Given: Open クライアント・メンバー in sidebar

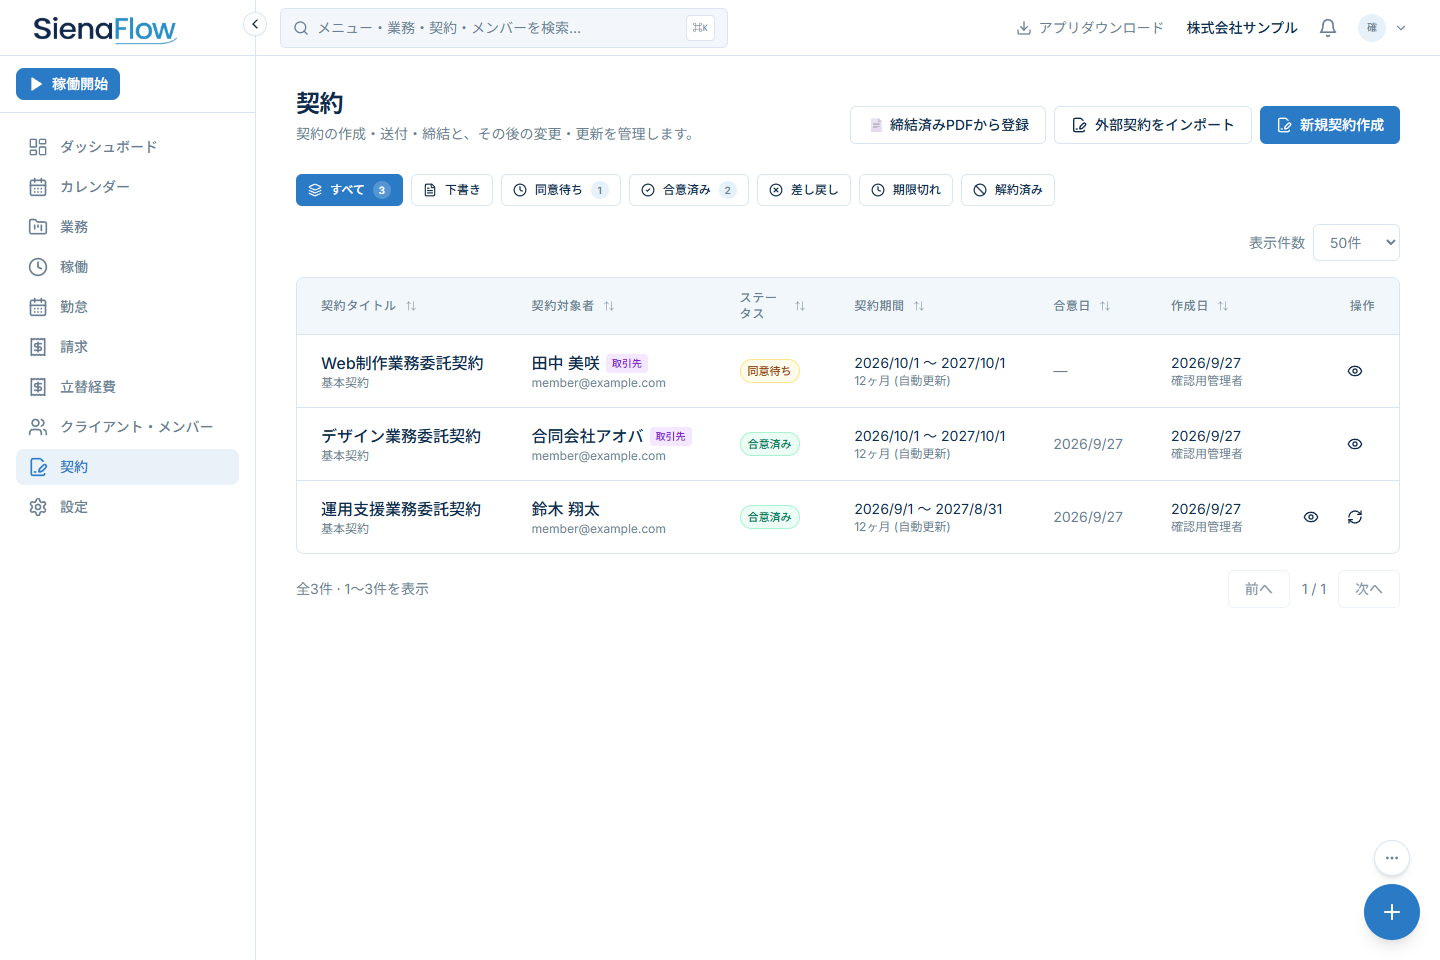Looking at the screenshot, I should point(127,427).
